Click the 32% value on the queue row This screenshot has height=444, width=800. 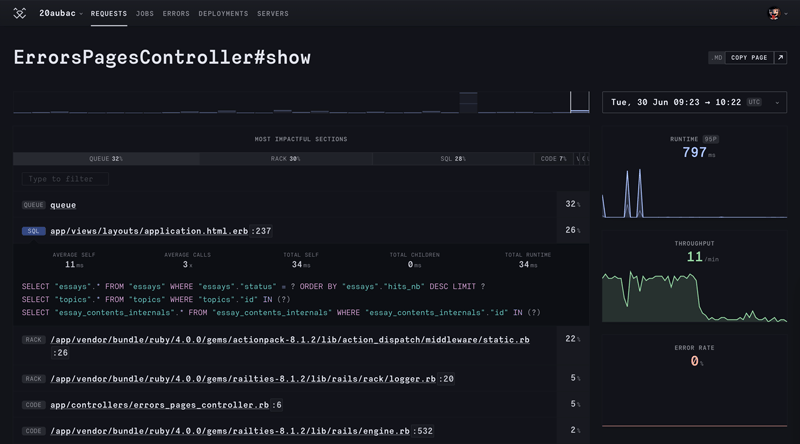(572, 204)
